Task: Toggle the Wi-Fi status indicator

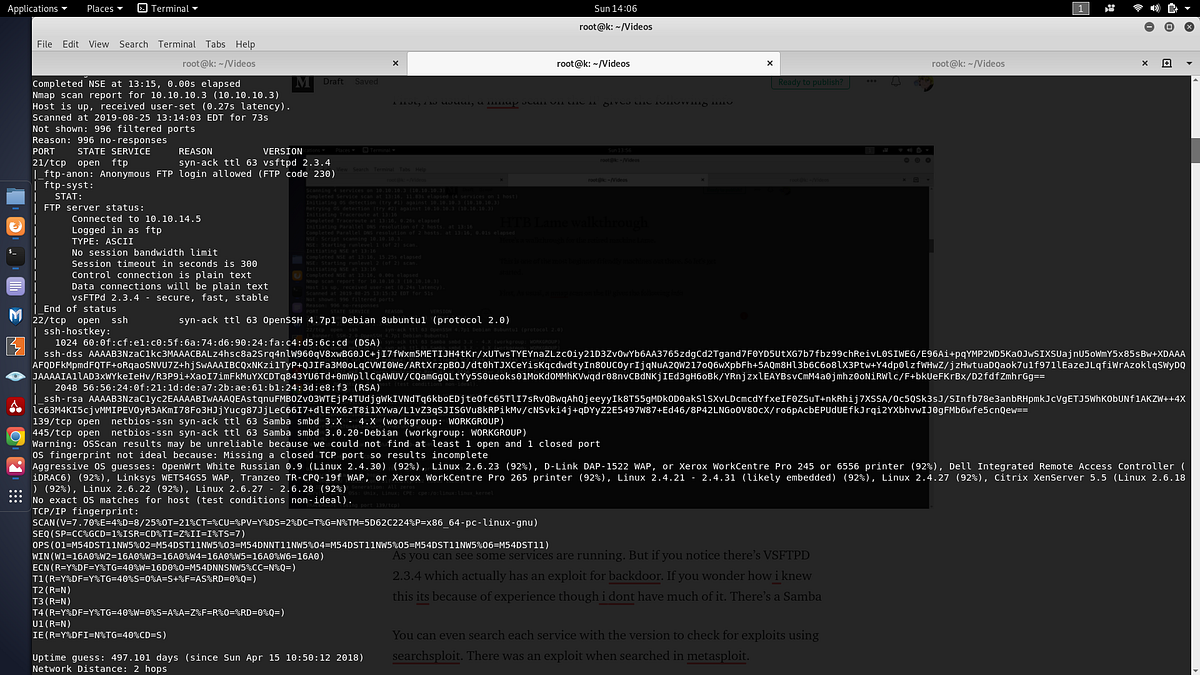Action: click(x=1138, y=9)
